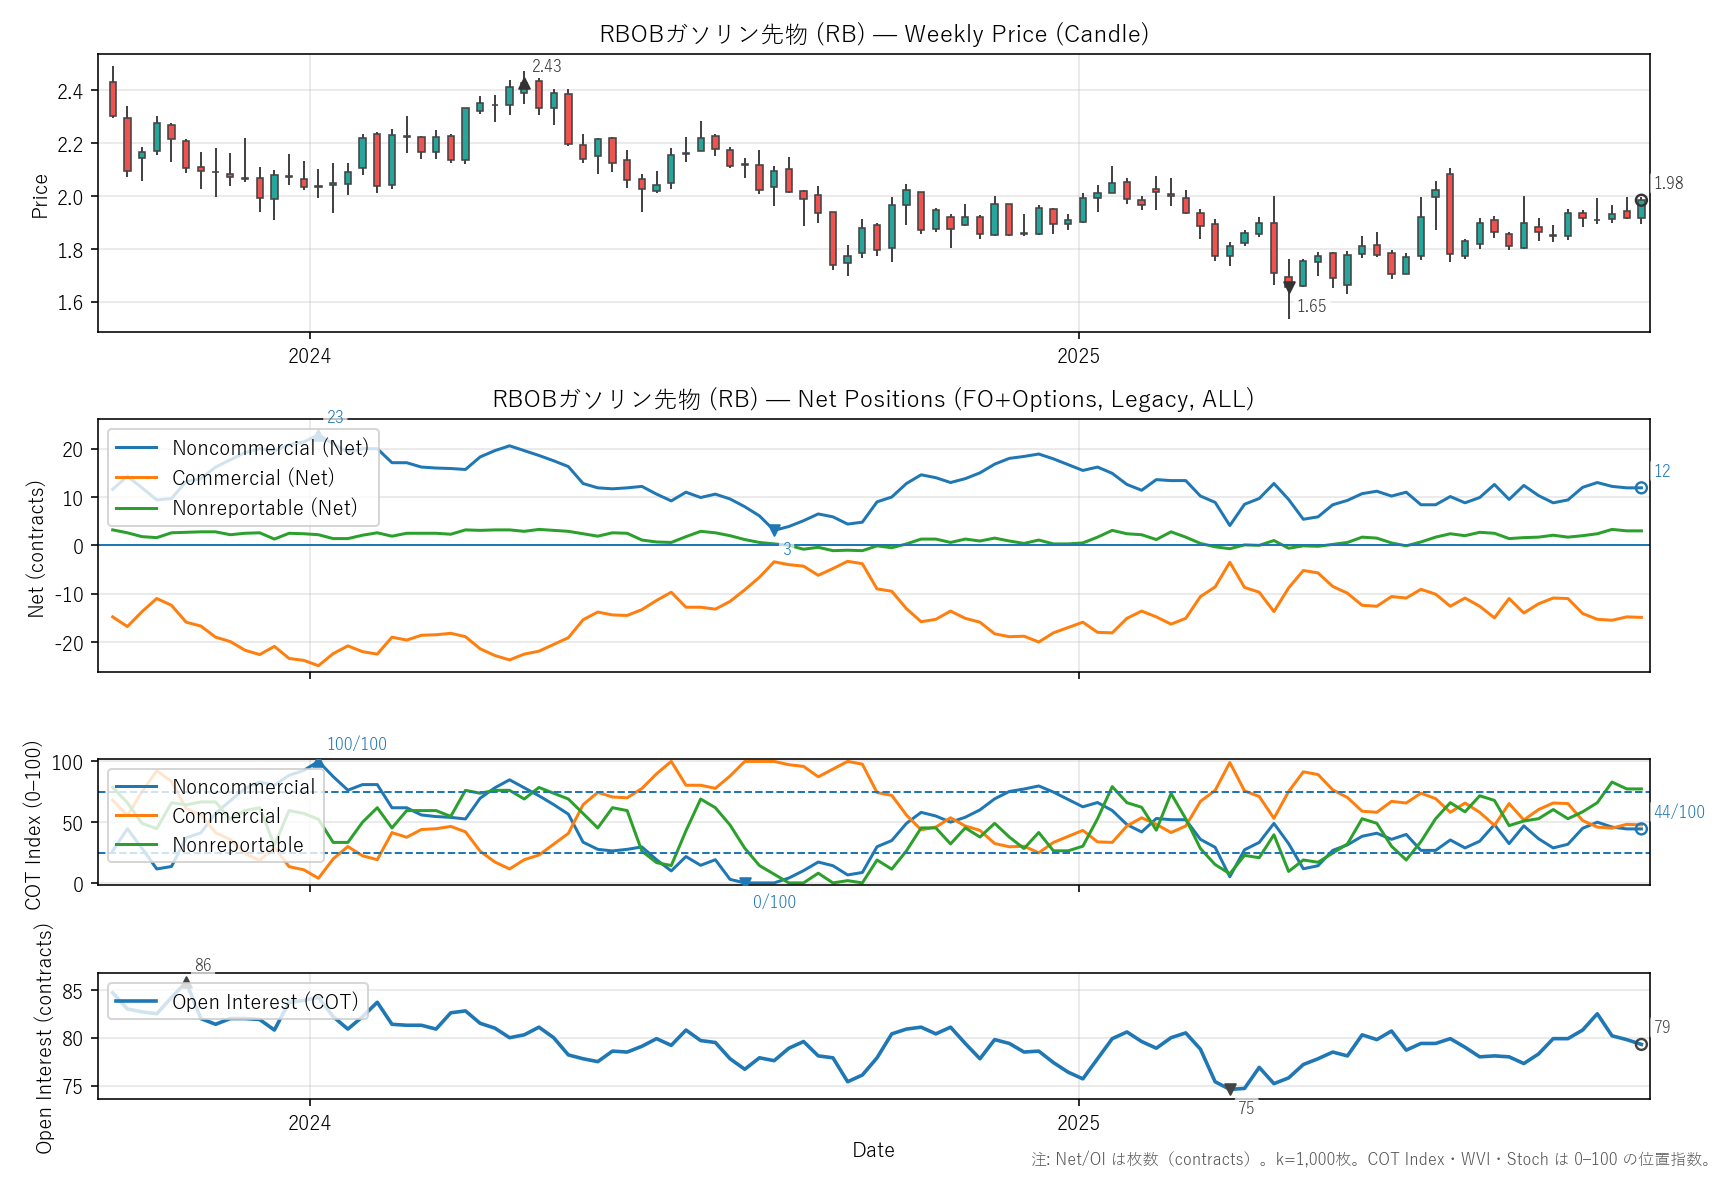Click the 2025 tick label under price chart
The width and height of the screenshot is (1728, 1180).
1078,356
